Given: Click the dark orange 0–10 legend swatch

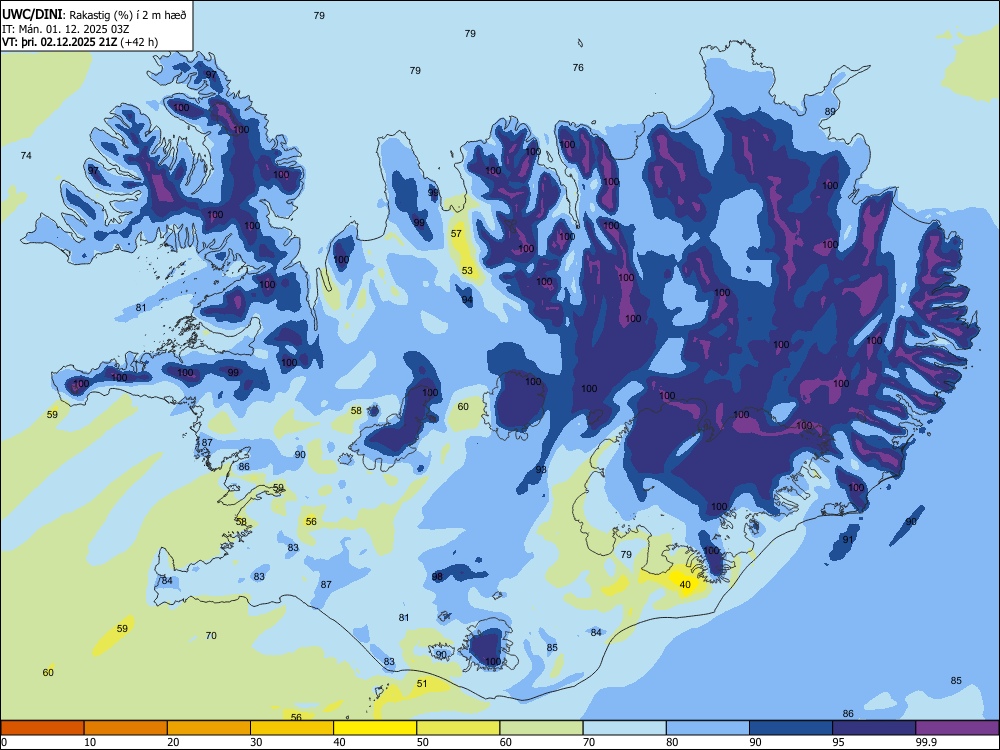Looking at the screenshot, I should (42, 728).
